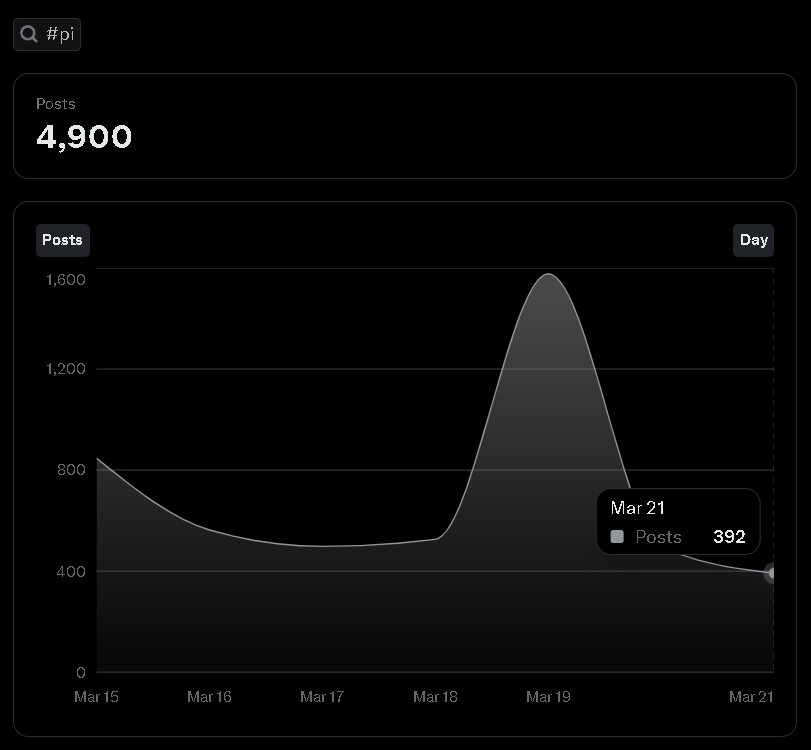Click the 4,900 posts total
811x750 pixels.
pyautogui.click(x=84, y=137)
